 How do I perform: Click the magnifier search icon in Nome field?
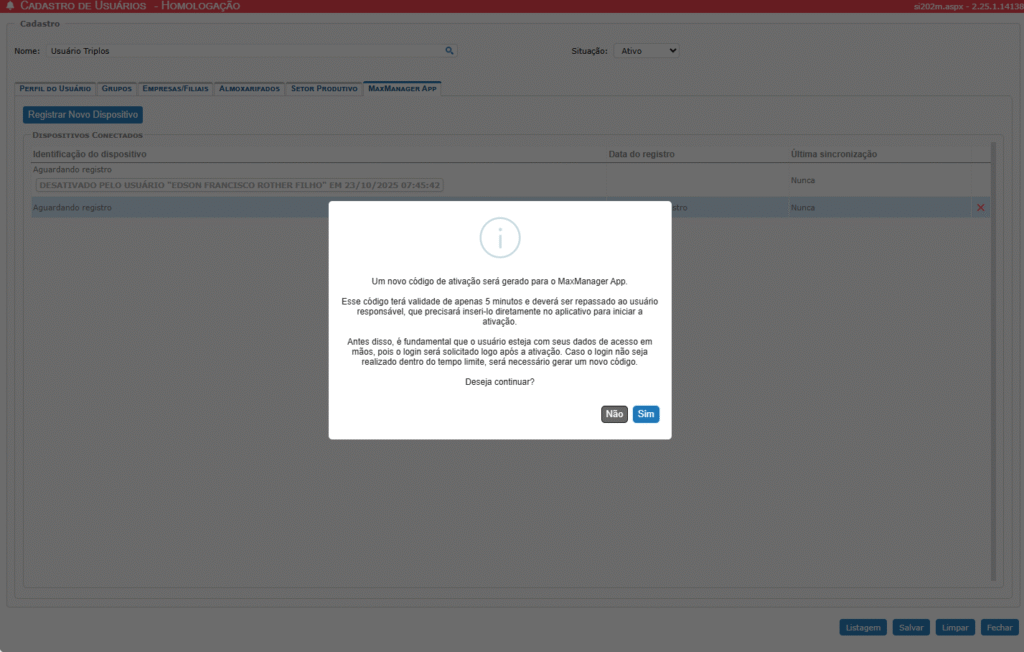450,50
